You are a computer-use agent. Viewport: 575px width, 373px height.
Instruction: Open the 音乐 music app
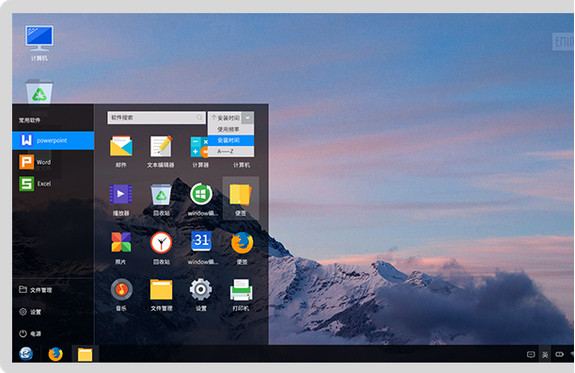(x=121, y=289)
